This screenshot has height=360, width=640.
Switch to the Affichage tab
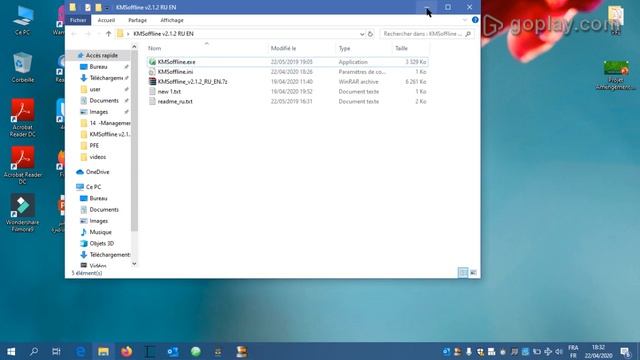point(172,20)
